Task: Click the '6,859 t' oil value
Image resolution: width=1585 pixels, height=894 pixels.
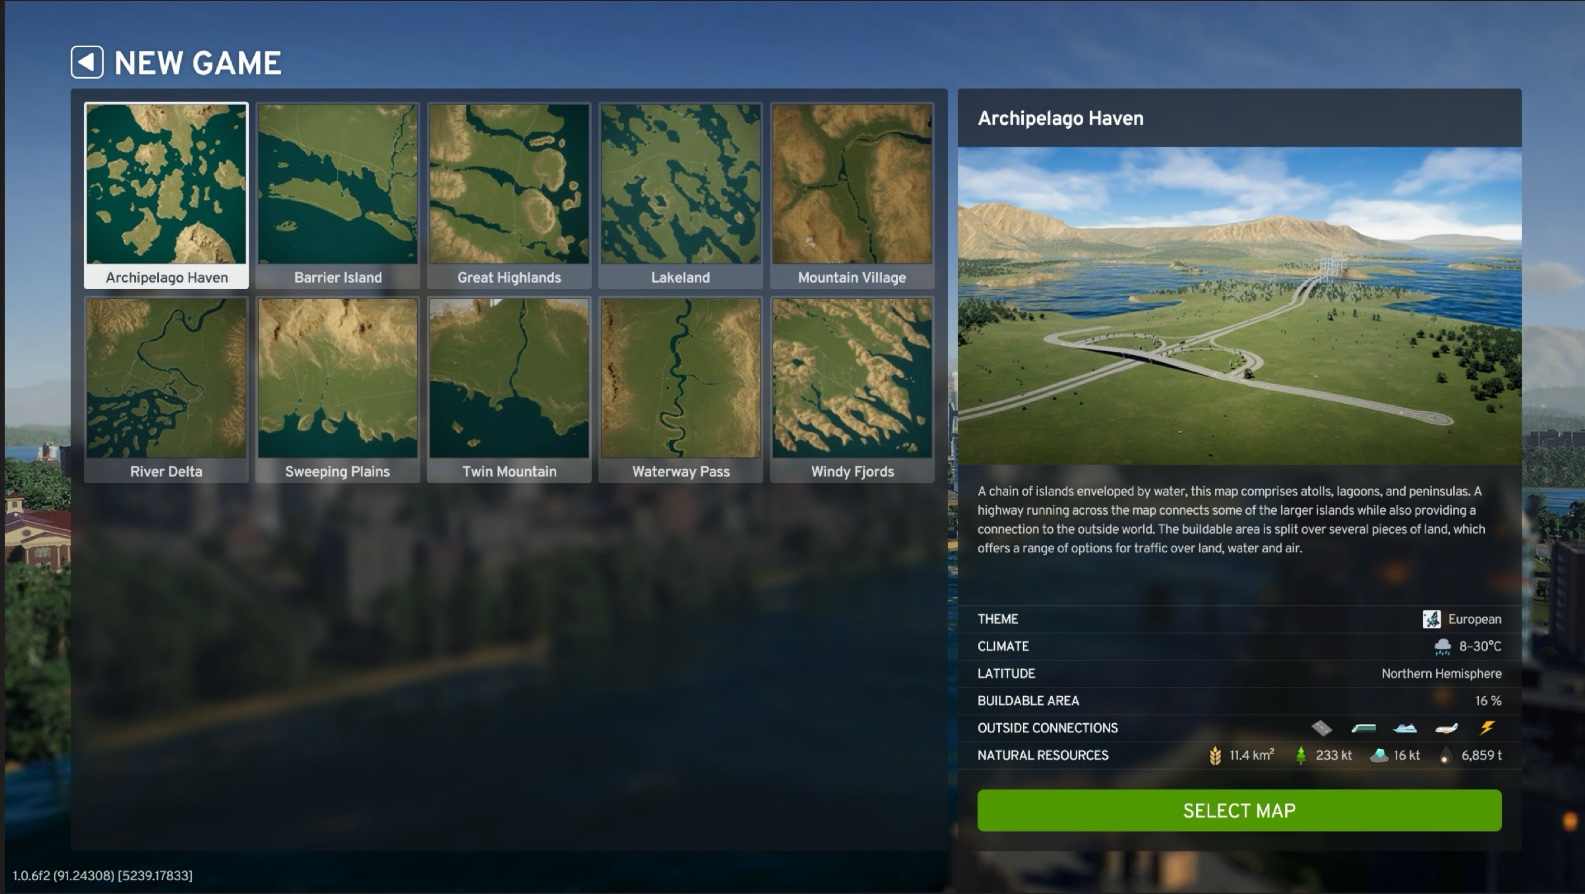Action: (x=1481, y=755)
